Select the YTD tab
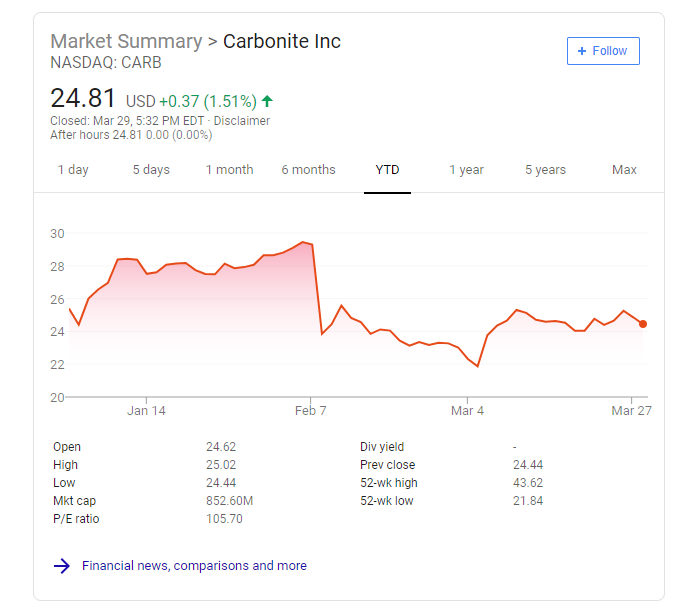The width and height of the screenshot is (688, 613). tap(387, 170)
